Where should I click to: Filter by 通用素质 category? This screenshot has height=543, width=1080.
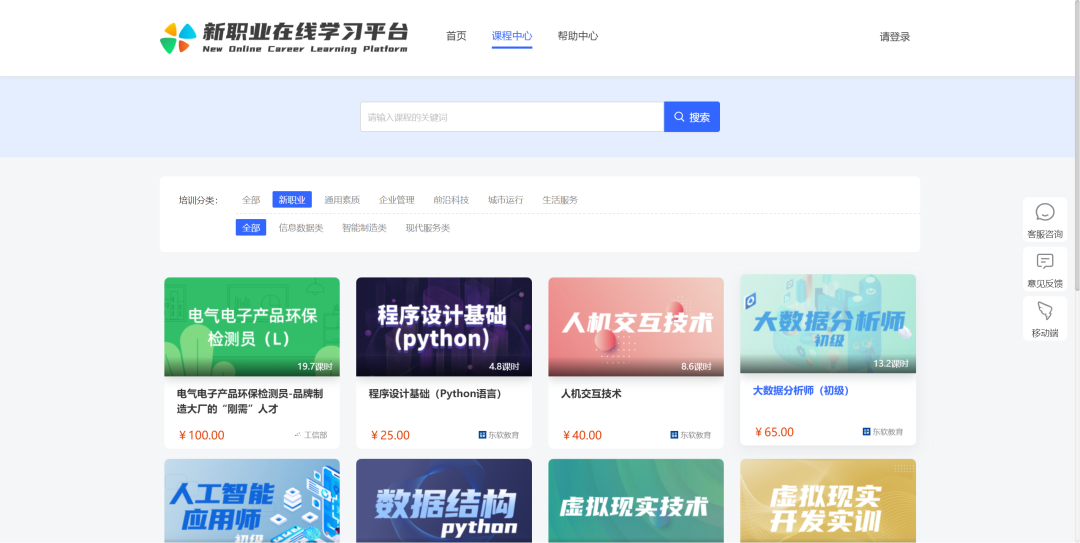click(x=342, y=200)
